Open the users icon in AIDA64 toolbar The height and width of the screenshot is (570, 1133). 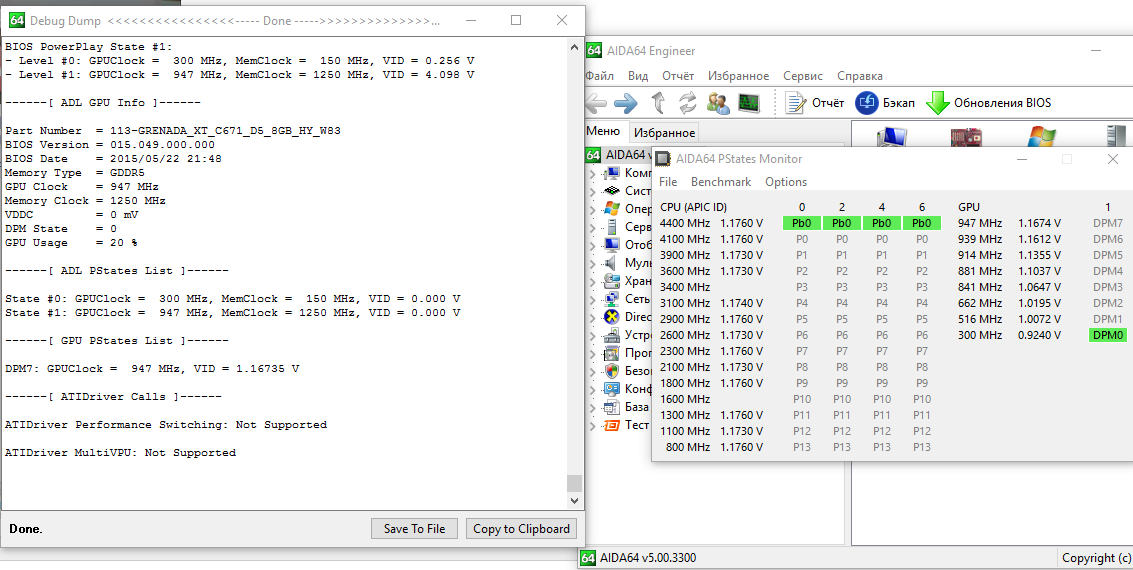pos(718,103)
